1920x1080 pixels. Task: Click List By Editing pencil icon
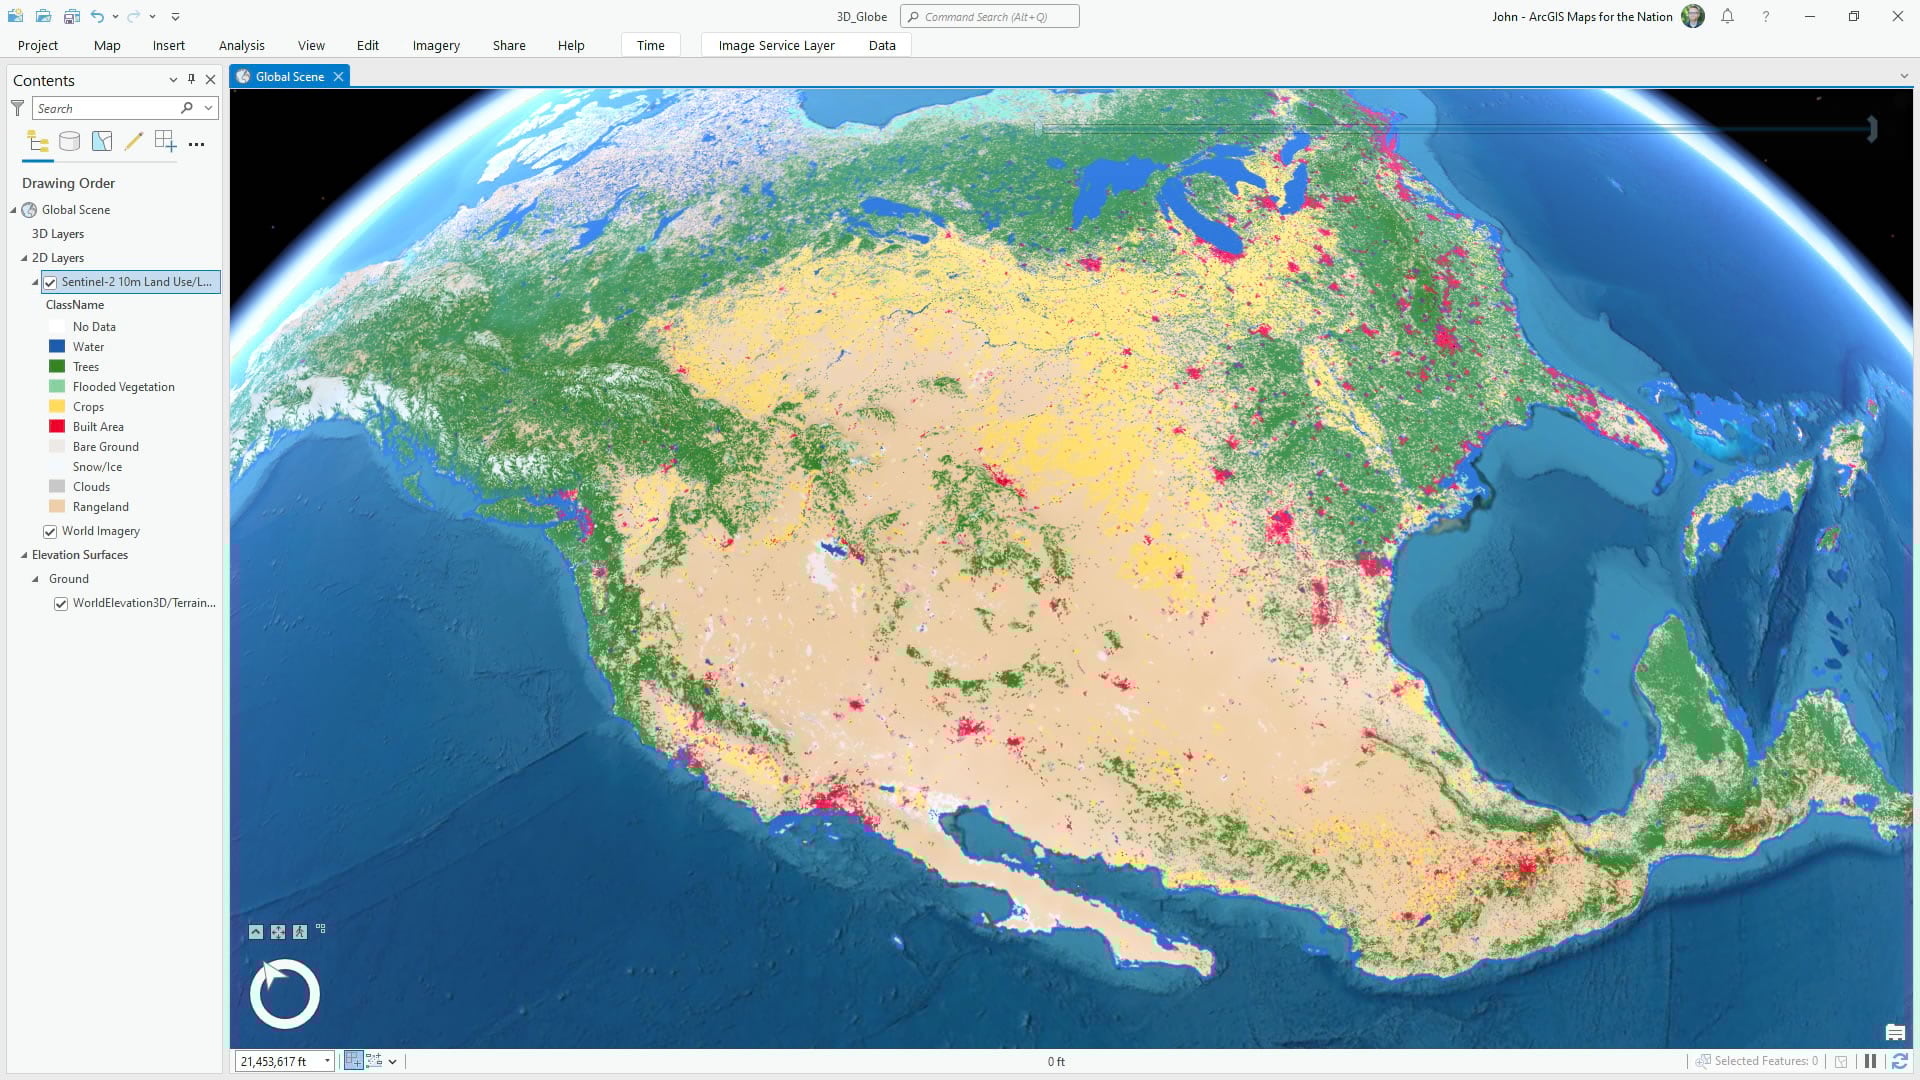[133, 142]
